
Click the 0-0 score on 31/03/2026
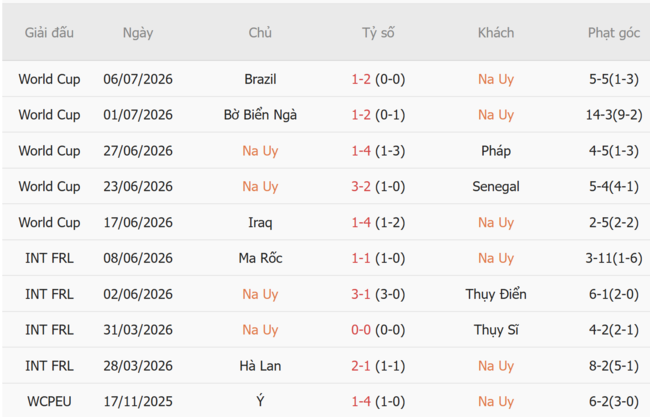tap(361, 330)
